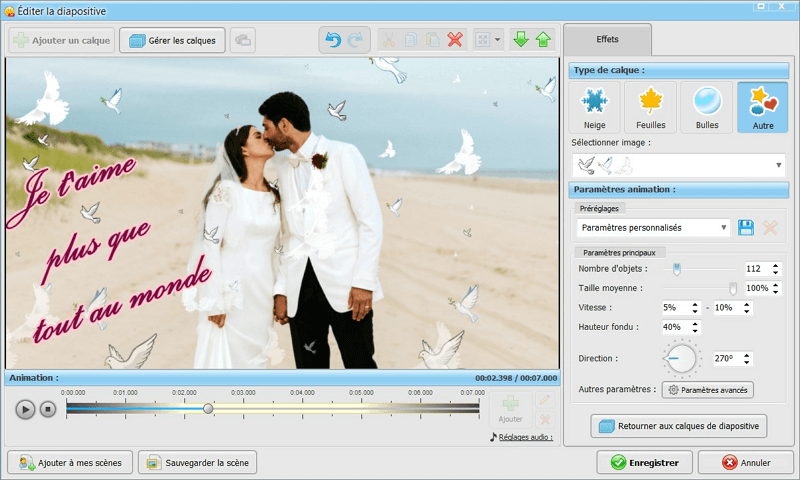Click Retourner aux calques de diapositive
The width and height of the screenshot is (800, 480).
[x=679, y=426]
